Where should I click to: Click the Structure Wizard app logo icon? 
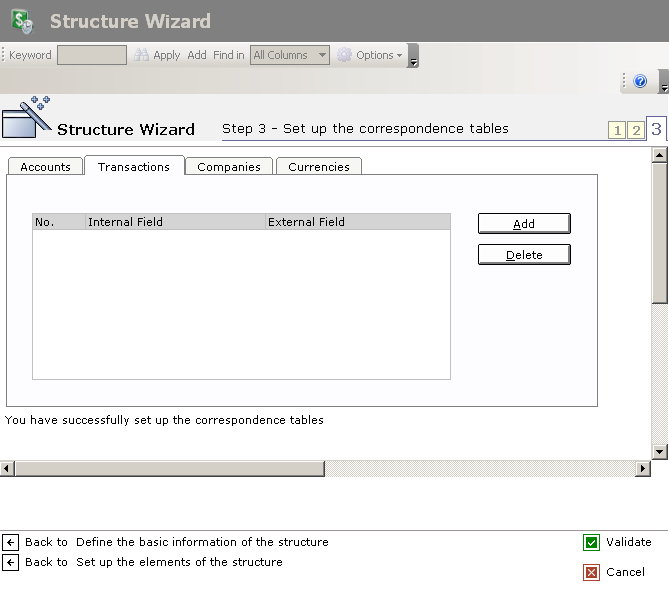coord(23,21)
